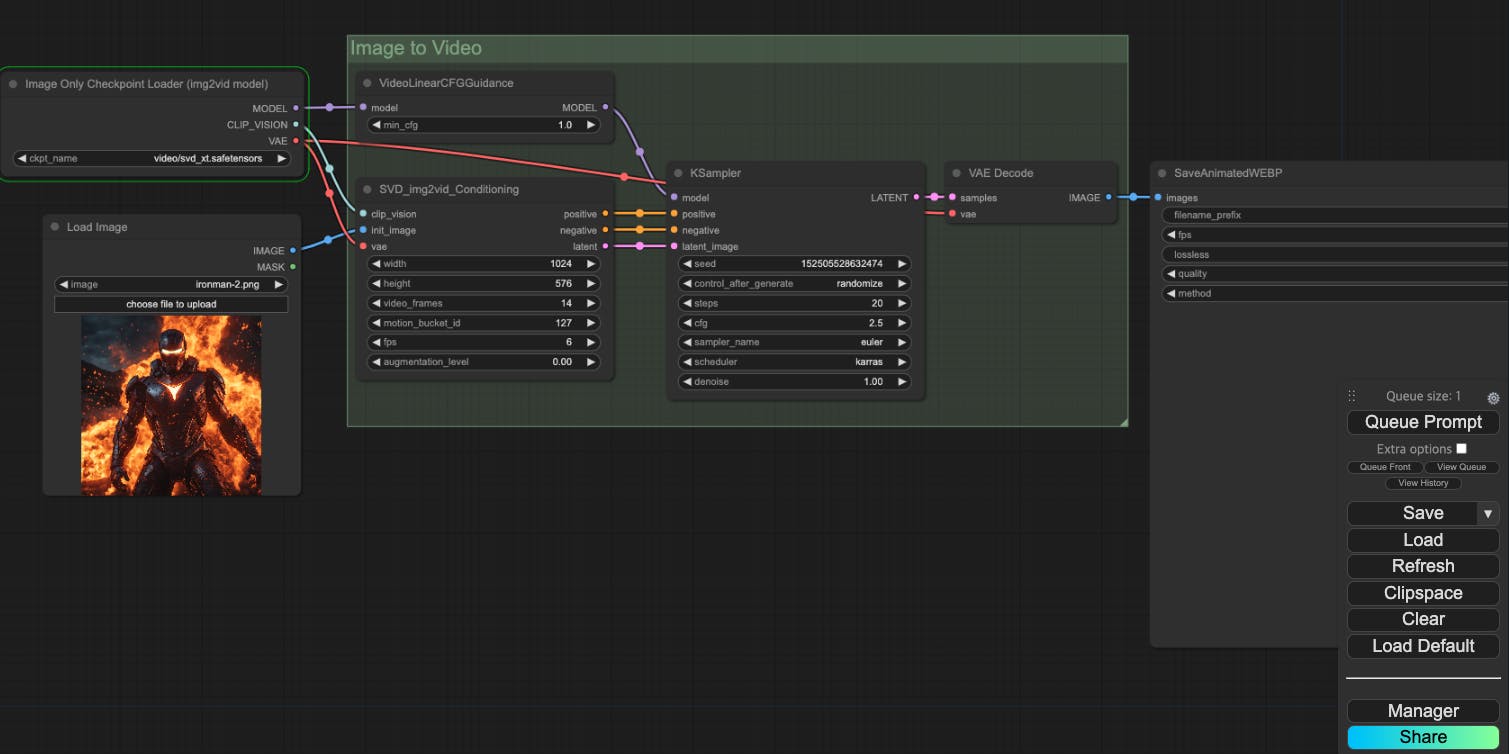Open settings with the gear icon
The width and height of the screenshot is (1509, 754).
1493,398
